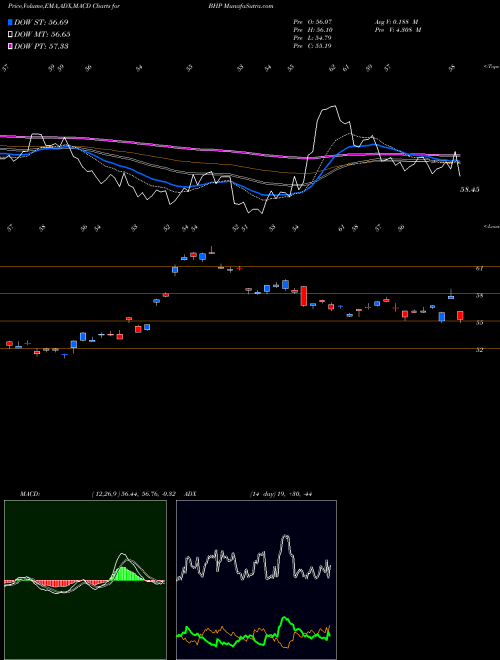The width and height of the screenshot is (500, 660).
Task: Click the 'Pre H: 56.10' value
Action: (x=313, y=30)
